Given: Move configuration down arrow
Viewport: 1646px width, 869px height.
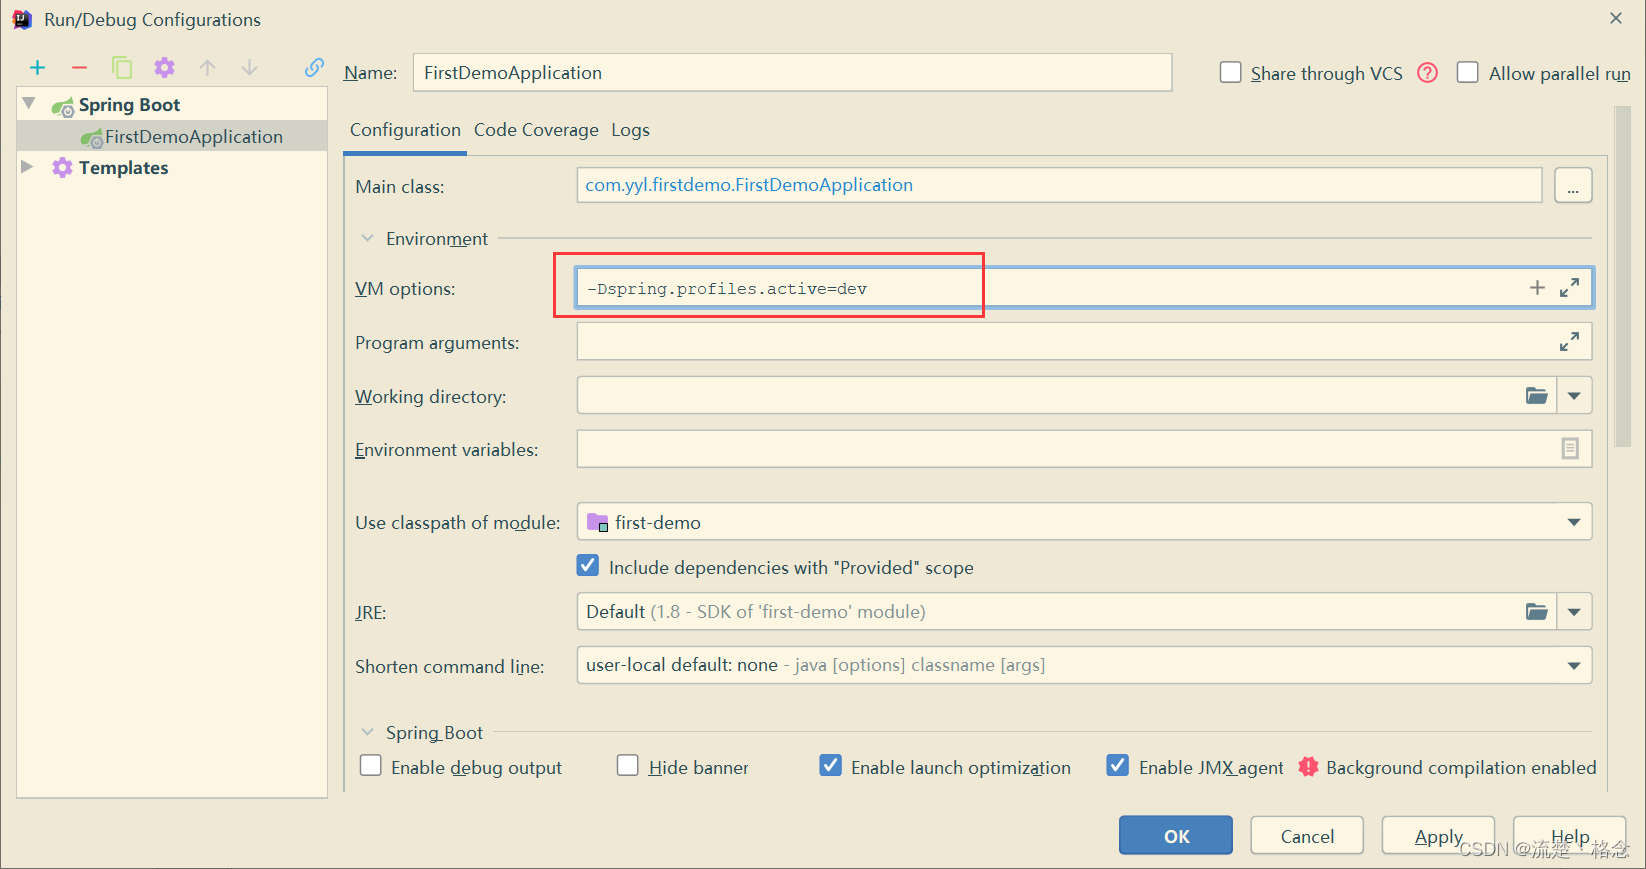Looking at the screenshot, I should (249, 68).
